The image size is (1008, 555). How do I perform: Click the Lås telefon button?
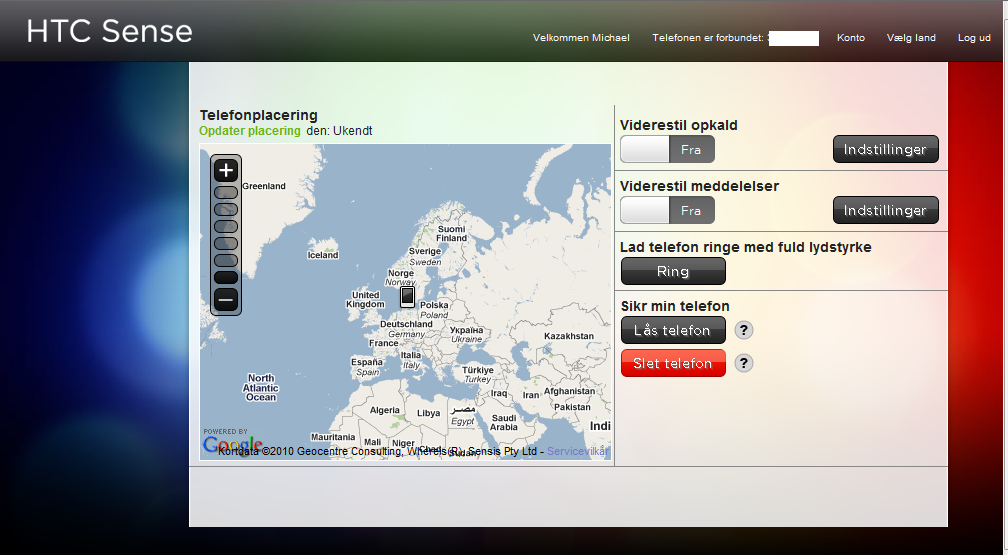coord(673,330)
